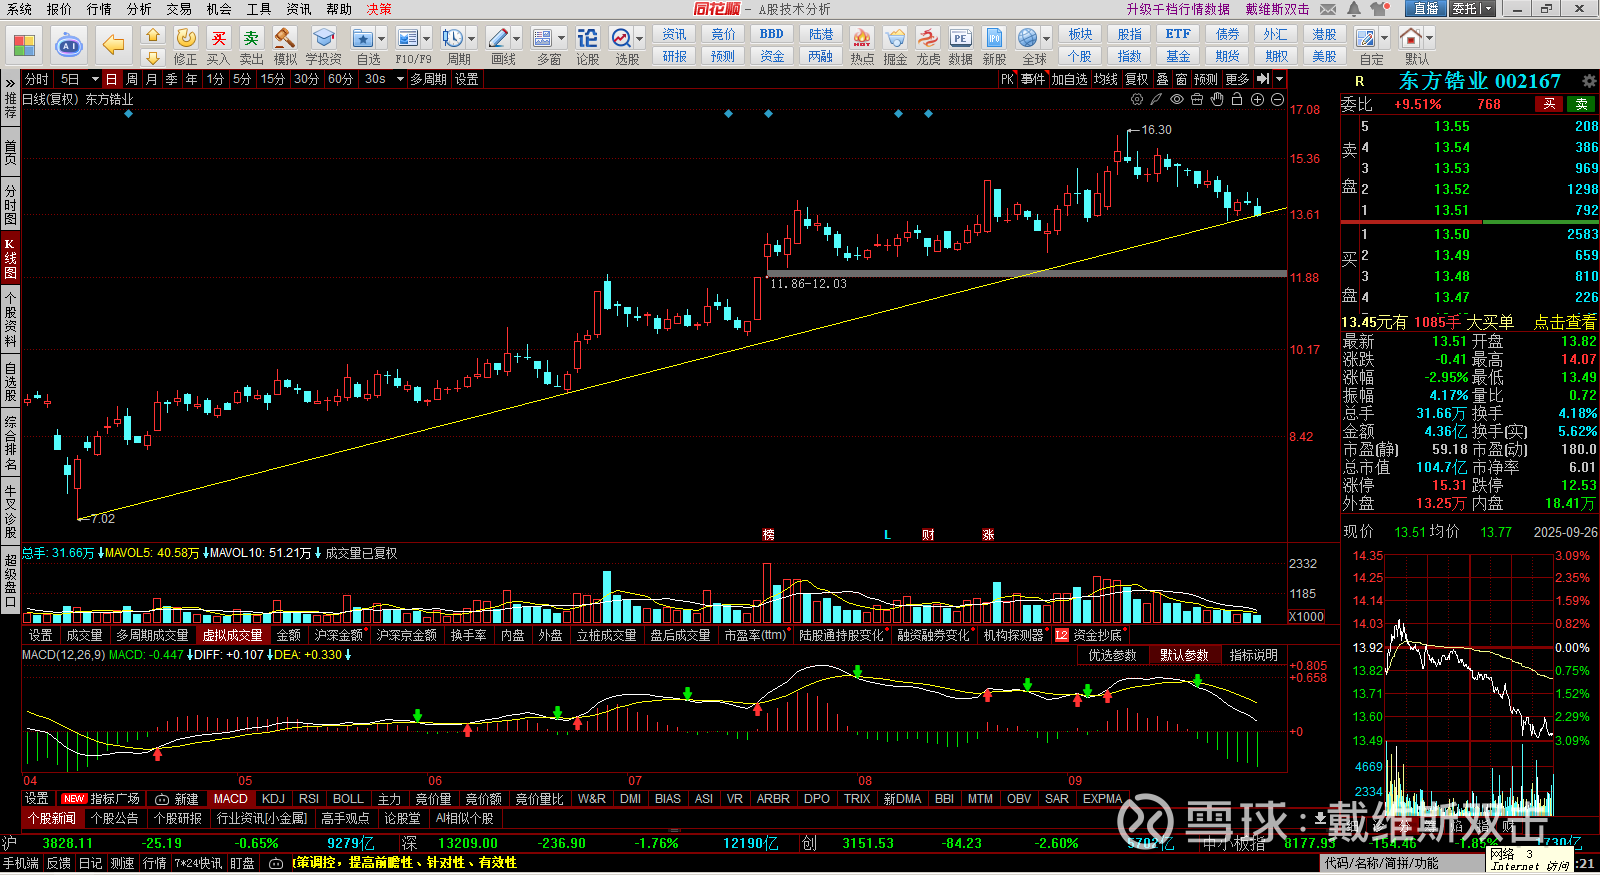Viewport: 1600px width, 875px height.
Task: Open the 系统 menu
Action: 19,9
